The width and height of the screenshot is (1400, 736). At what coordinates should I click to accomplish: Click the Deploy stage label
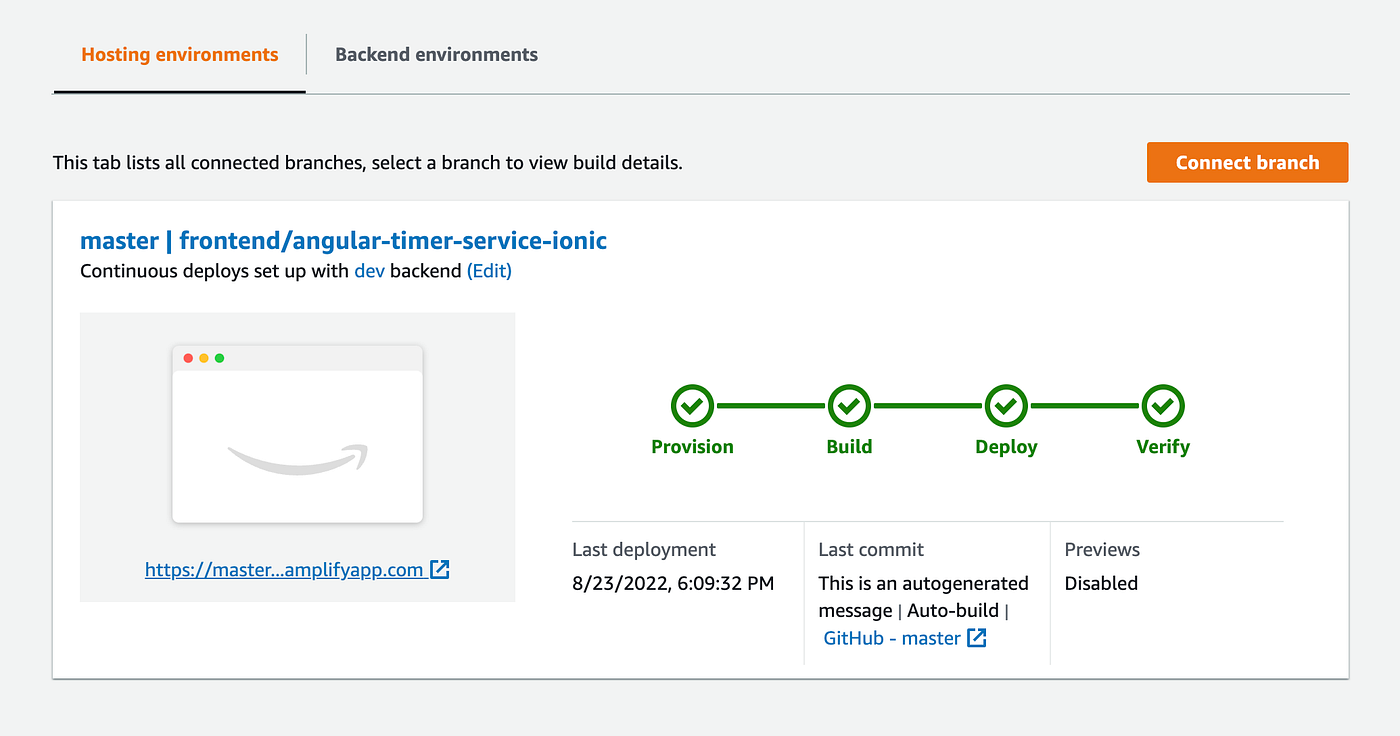pos(1006,447)
